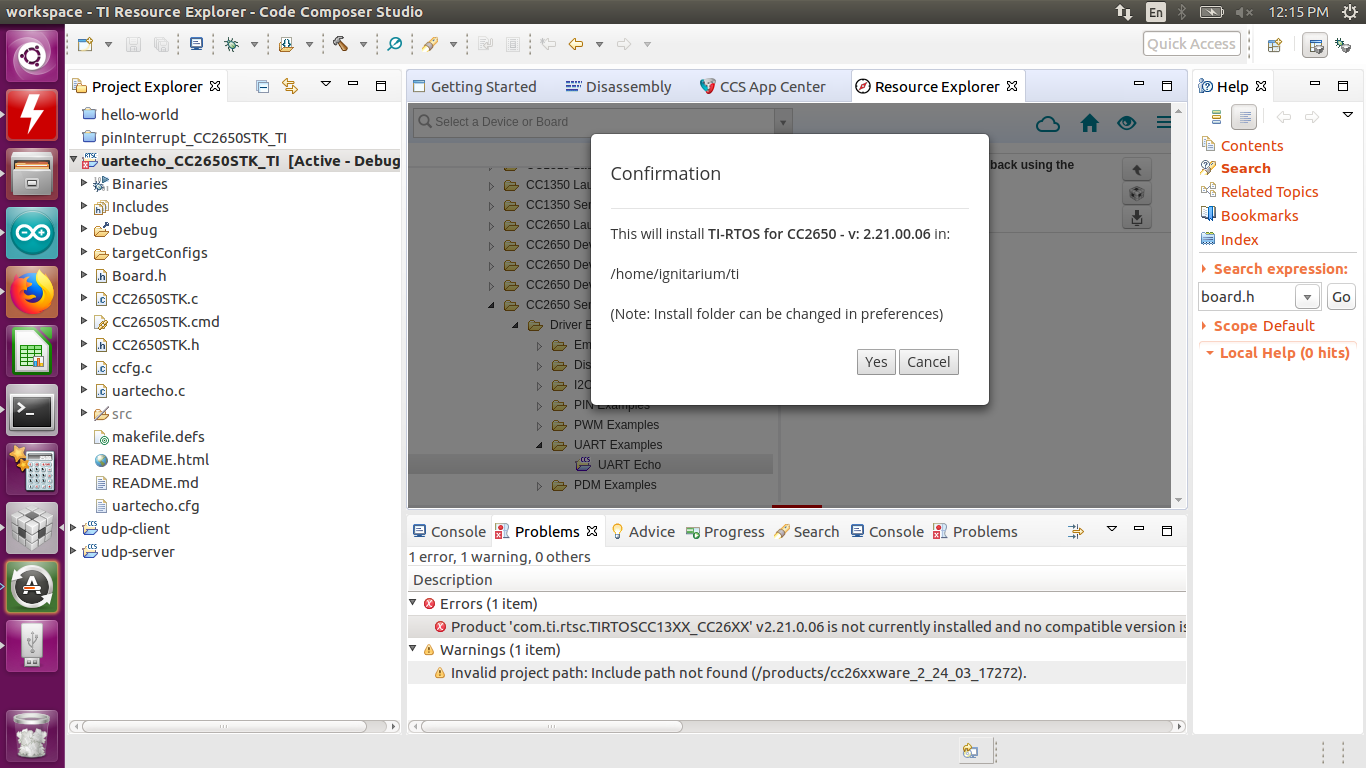1366x768 pixels.
Task: Open LibreOffice Calc from the launcher
Action: coord(32,351)
